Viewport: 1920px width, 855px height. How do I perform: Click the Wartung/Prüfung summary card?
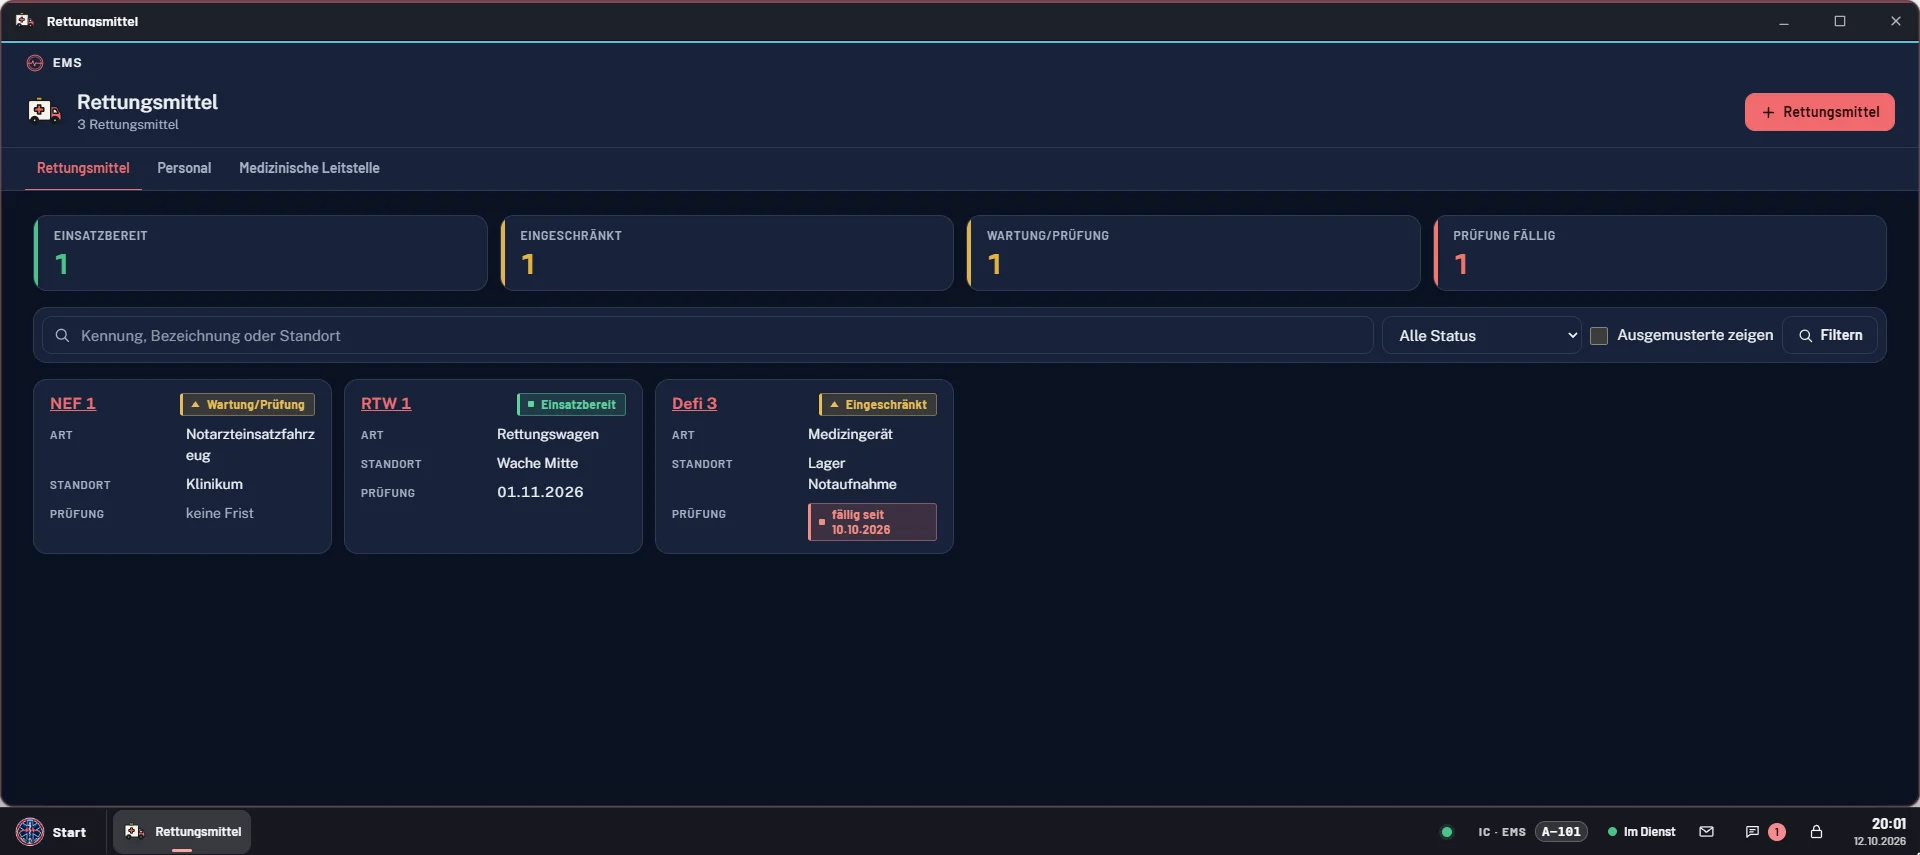(x=1194, y=253)
